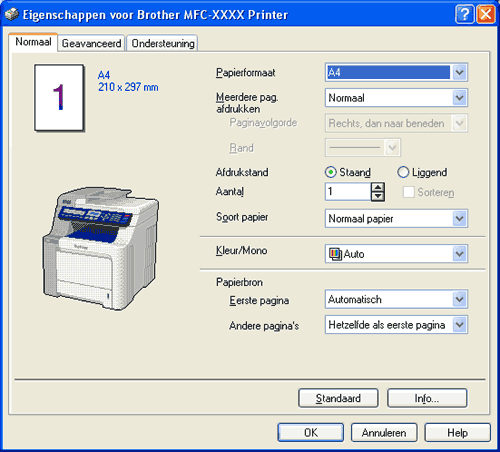The height and width of the screenshot is (452, 500).
Task: Click the 'Andere pagina's' label
Action: (x=264, y=325)
